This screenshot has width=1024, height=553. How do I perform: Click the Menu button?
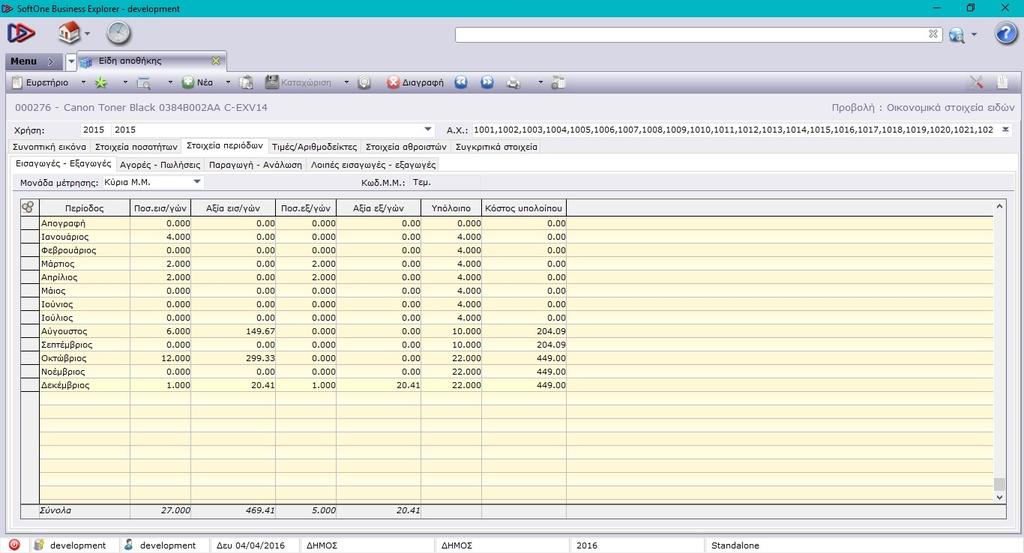32,61
